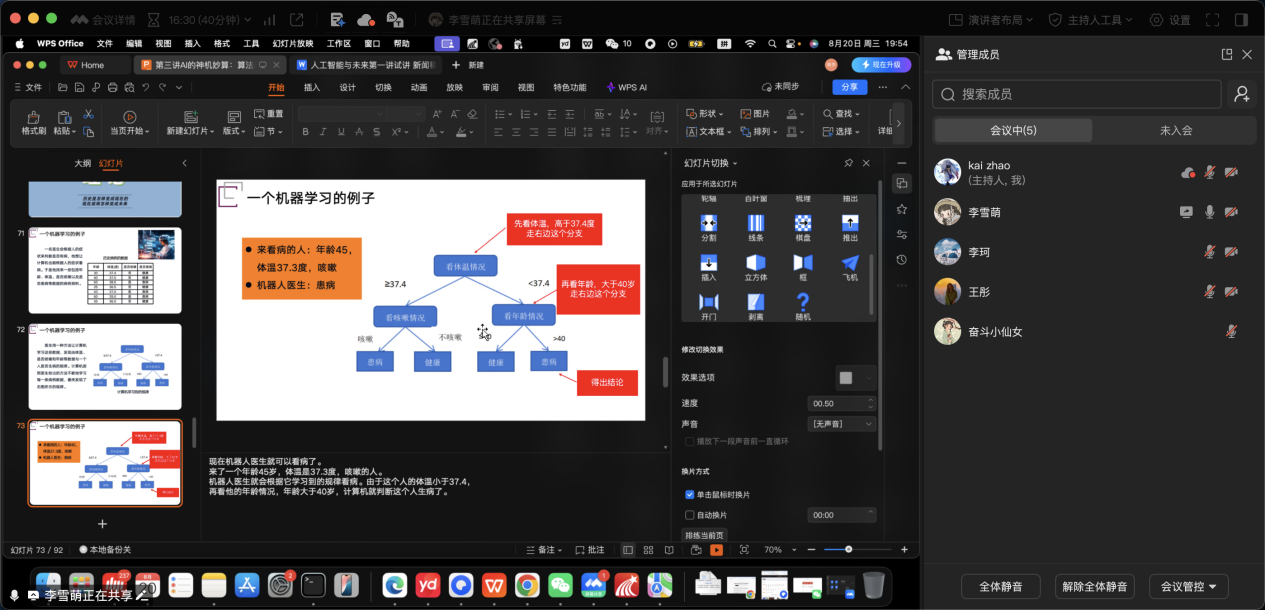The height and width of the screenshot is (610, 1265).
Task: Uncheck 单击鼠标时换片 checkbox
Action: click(690, 494)
